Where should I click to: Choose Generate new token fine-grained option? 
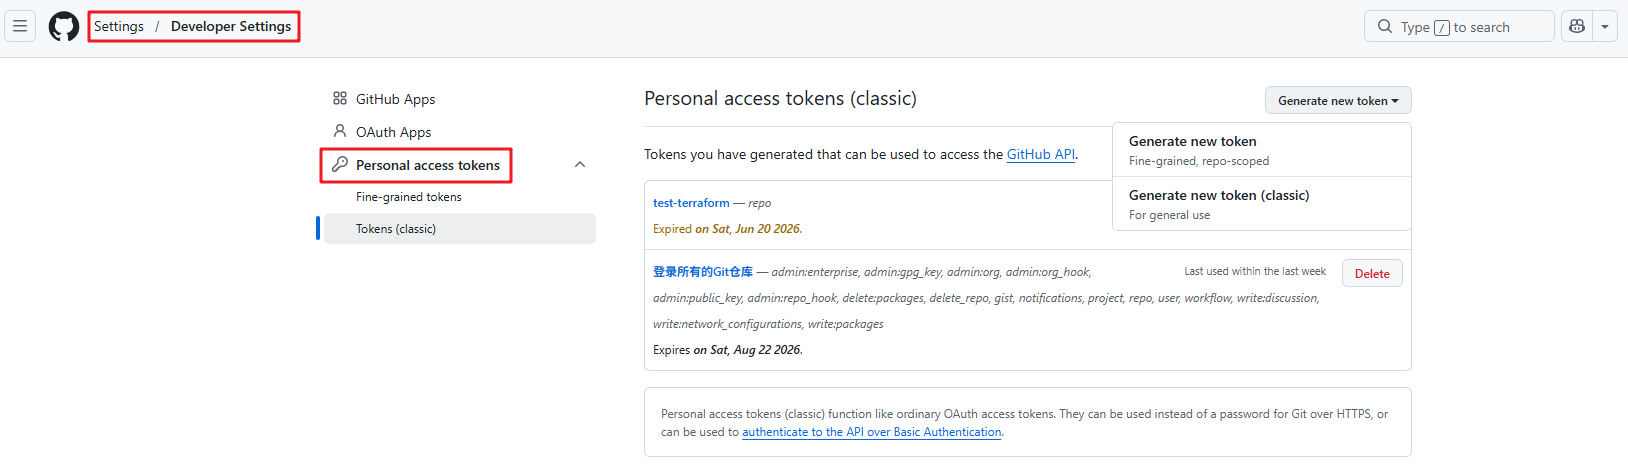coord(1262,150)
